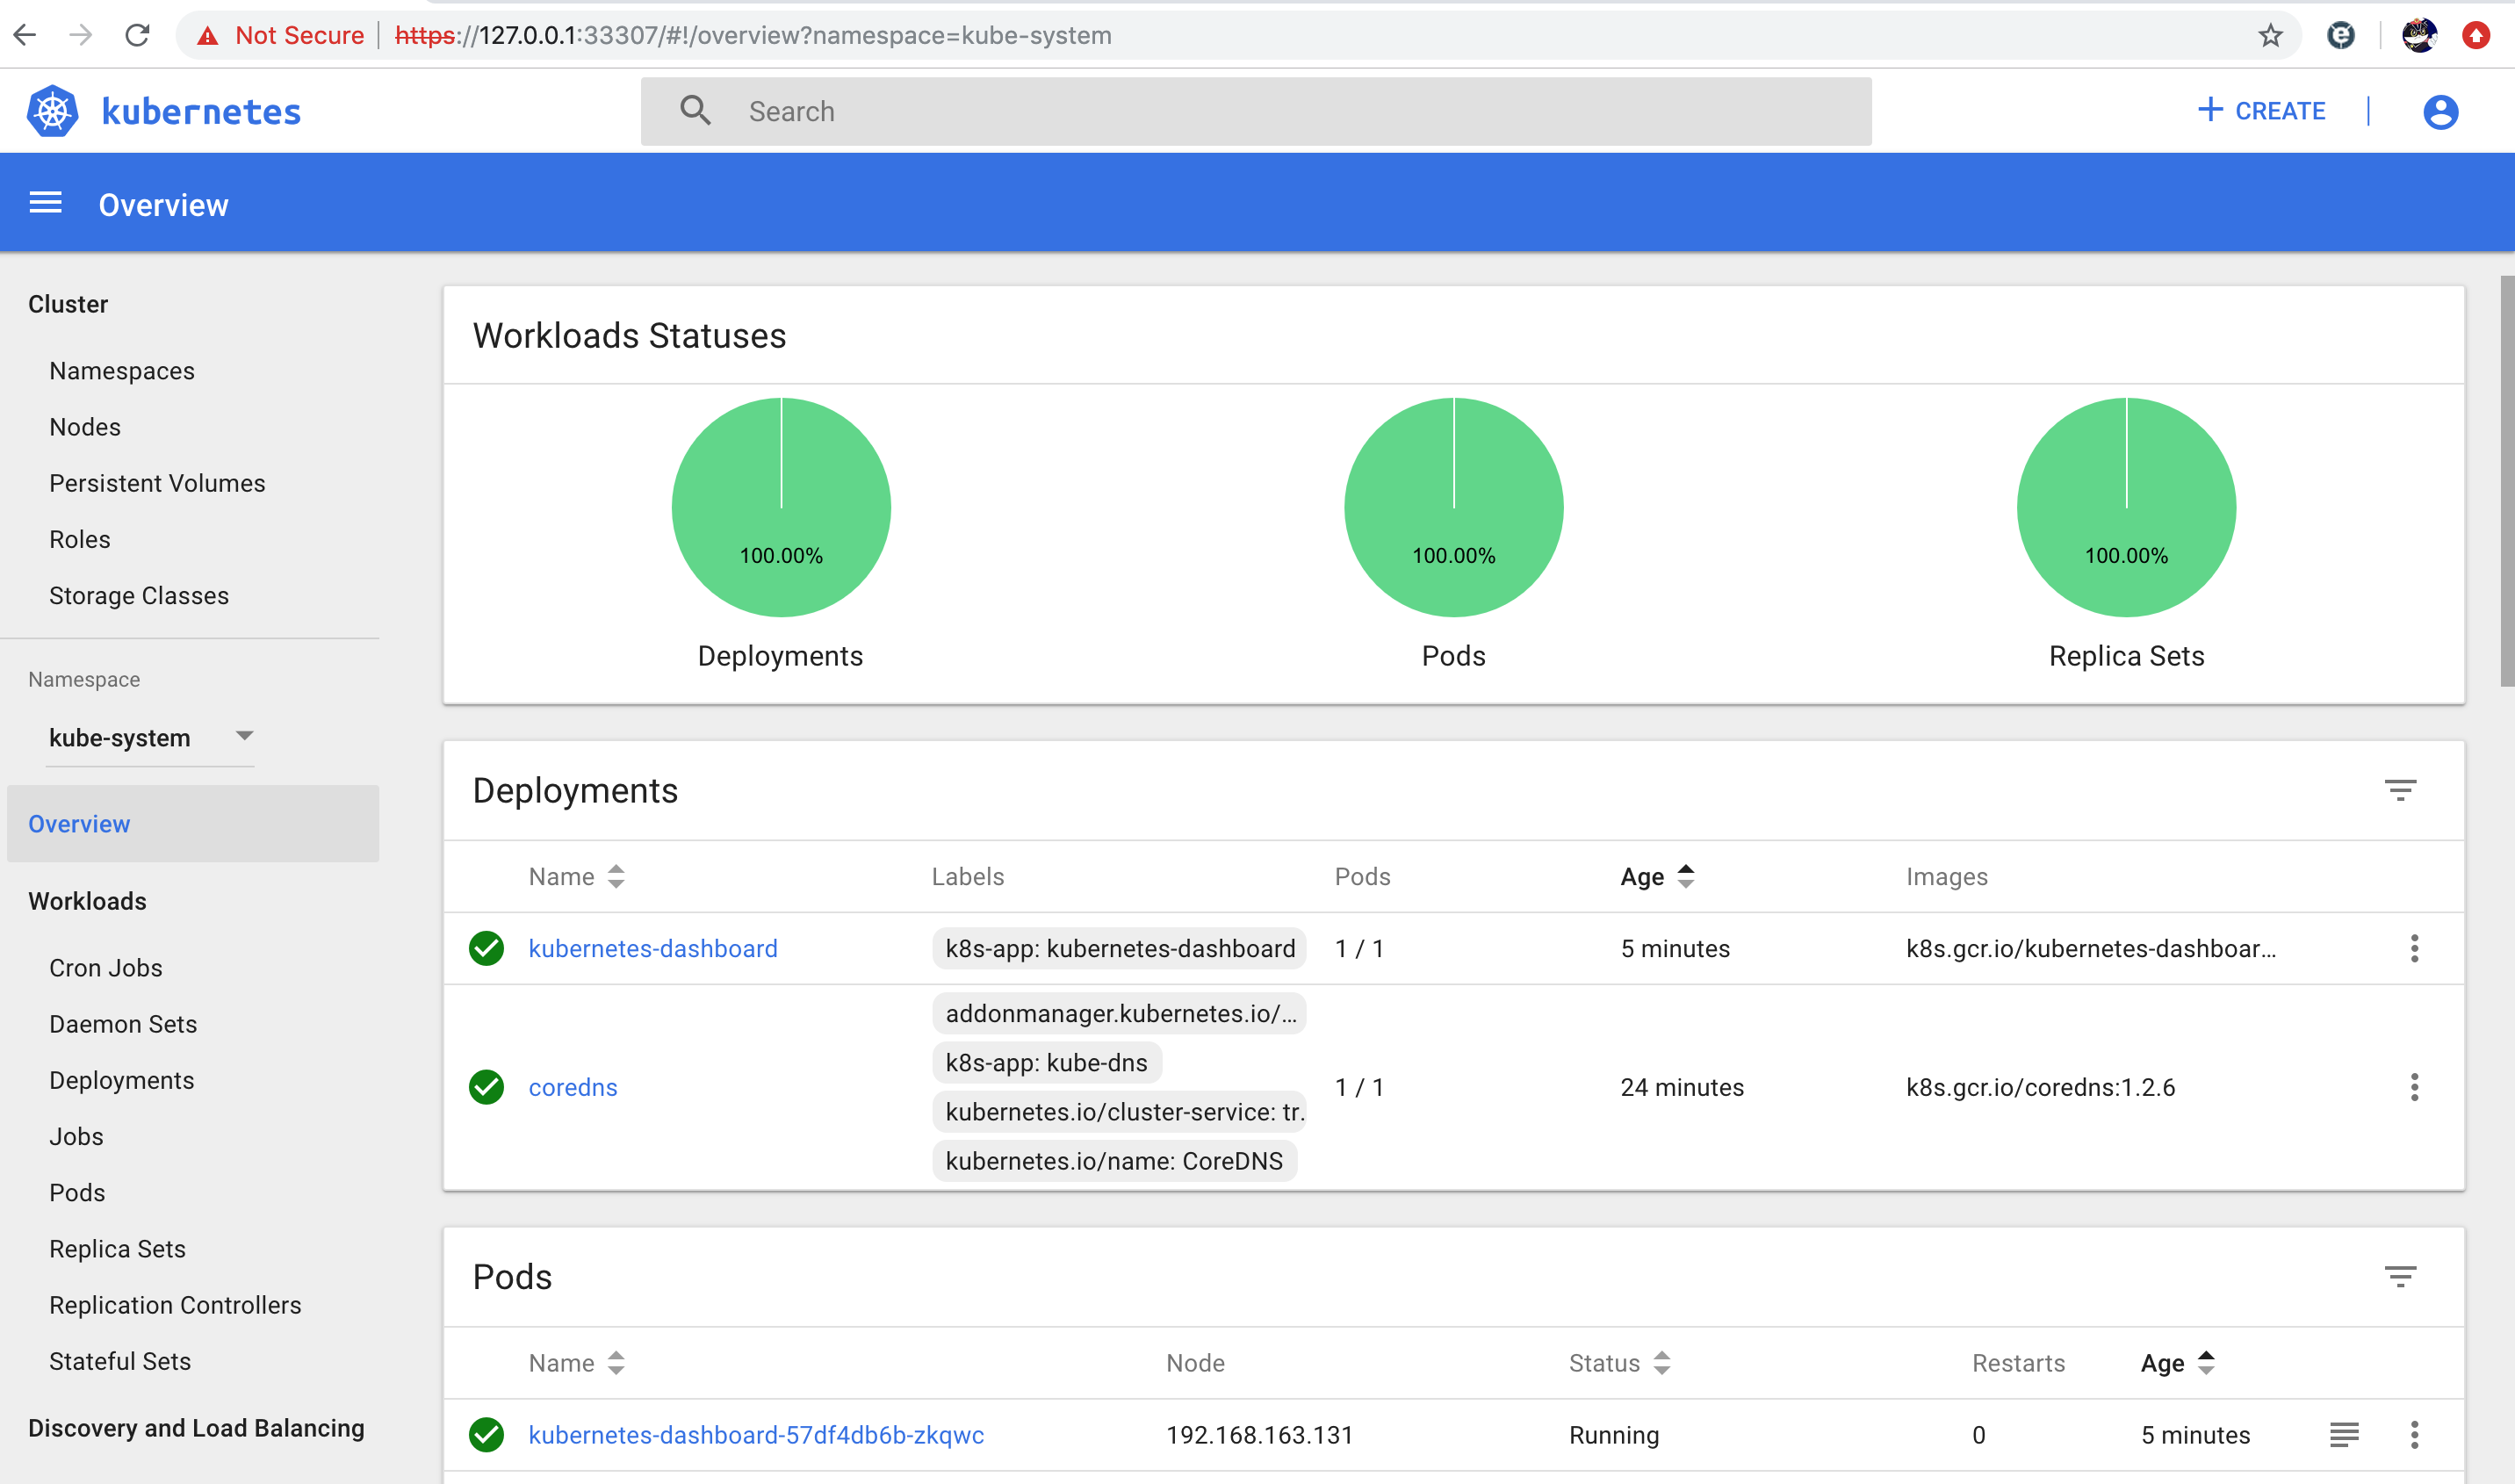
Task: View logs icon for the kubernetes-dashboard pod
Action: point(2343,1434)
